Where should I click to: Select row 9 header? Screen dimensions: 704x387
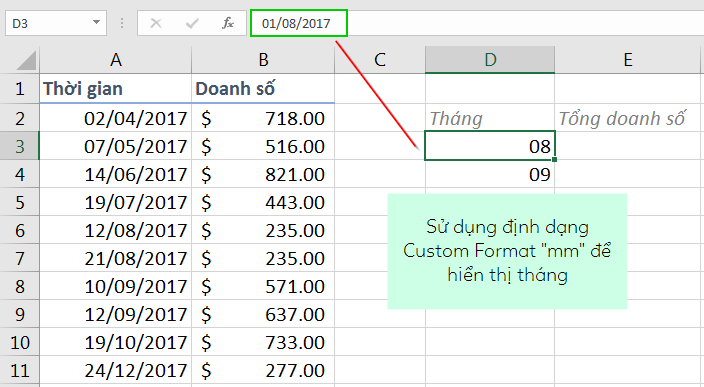pyautogui.click(x=20, y=314)
